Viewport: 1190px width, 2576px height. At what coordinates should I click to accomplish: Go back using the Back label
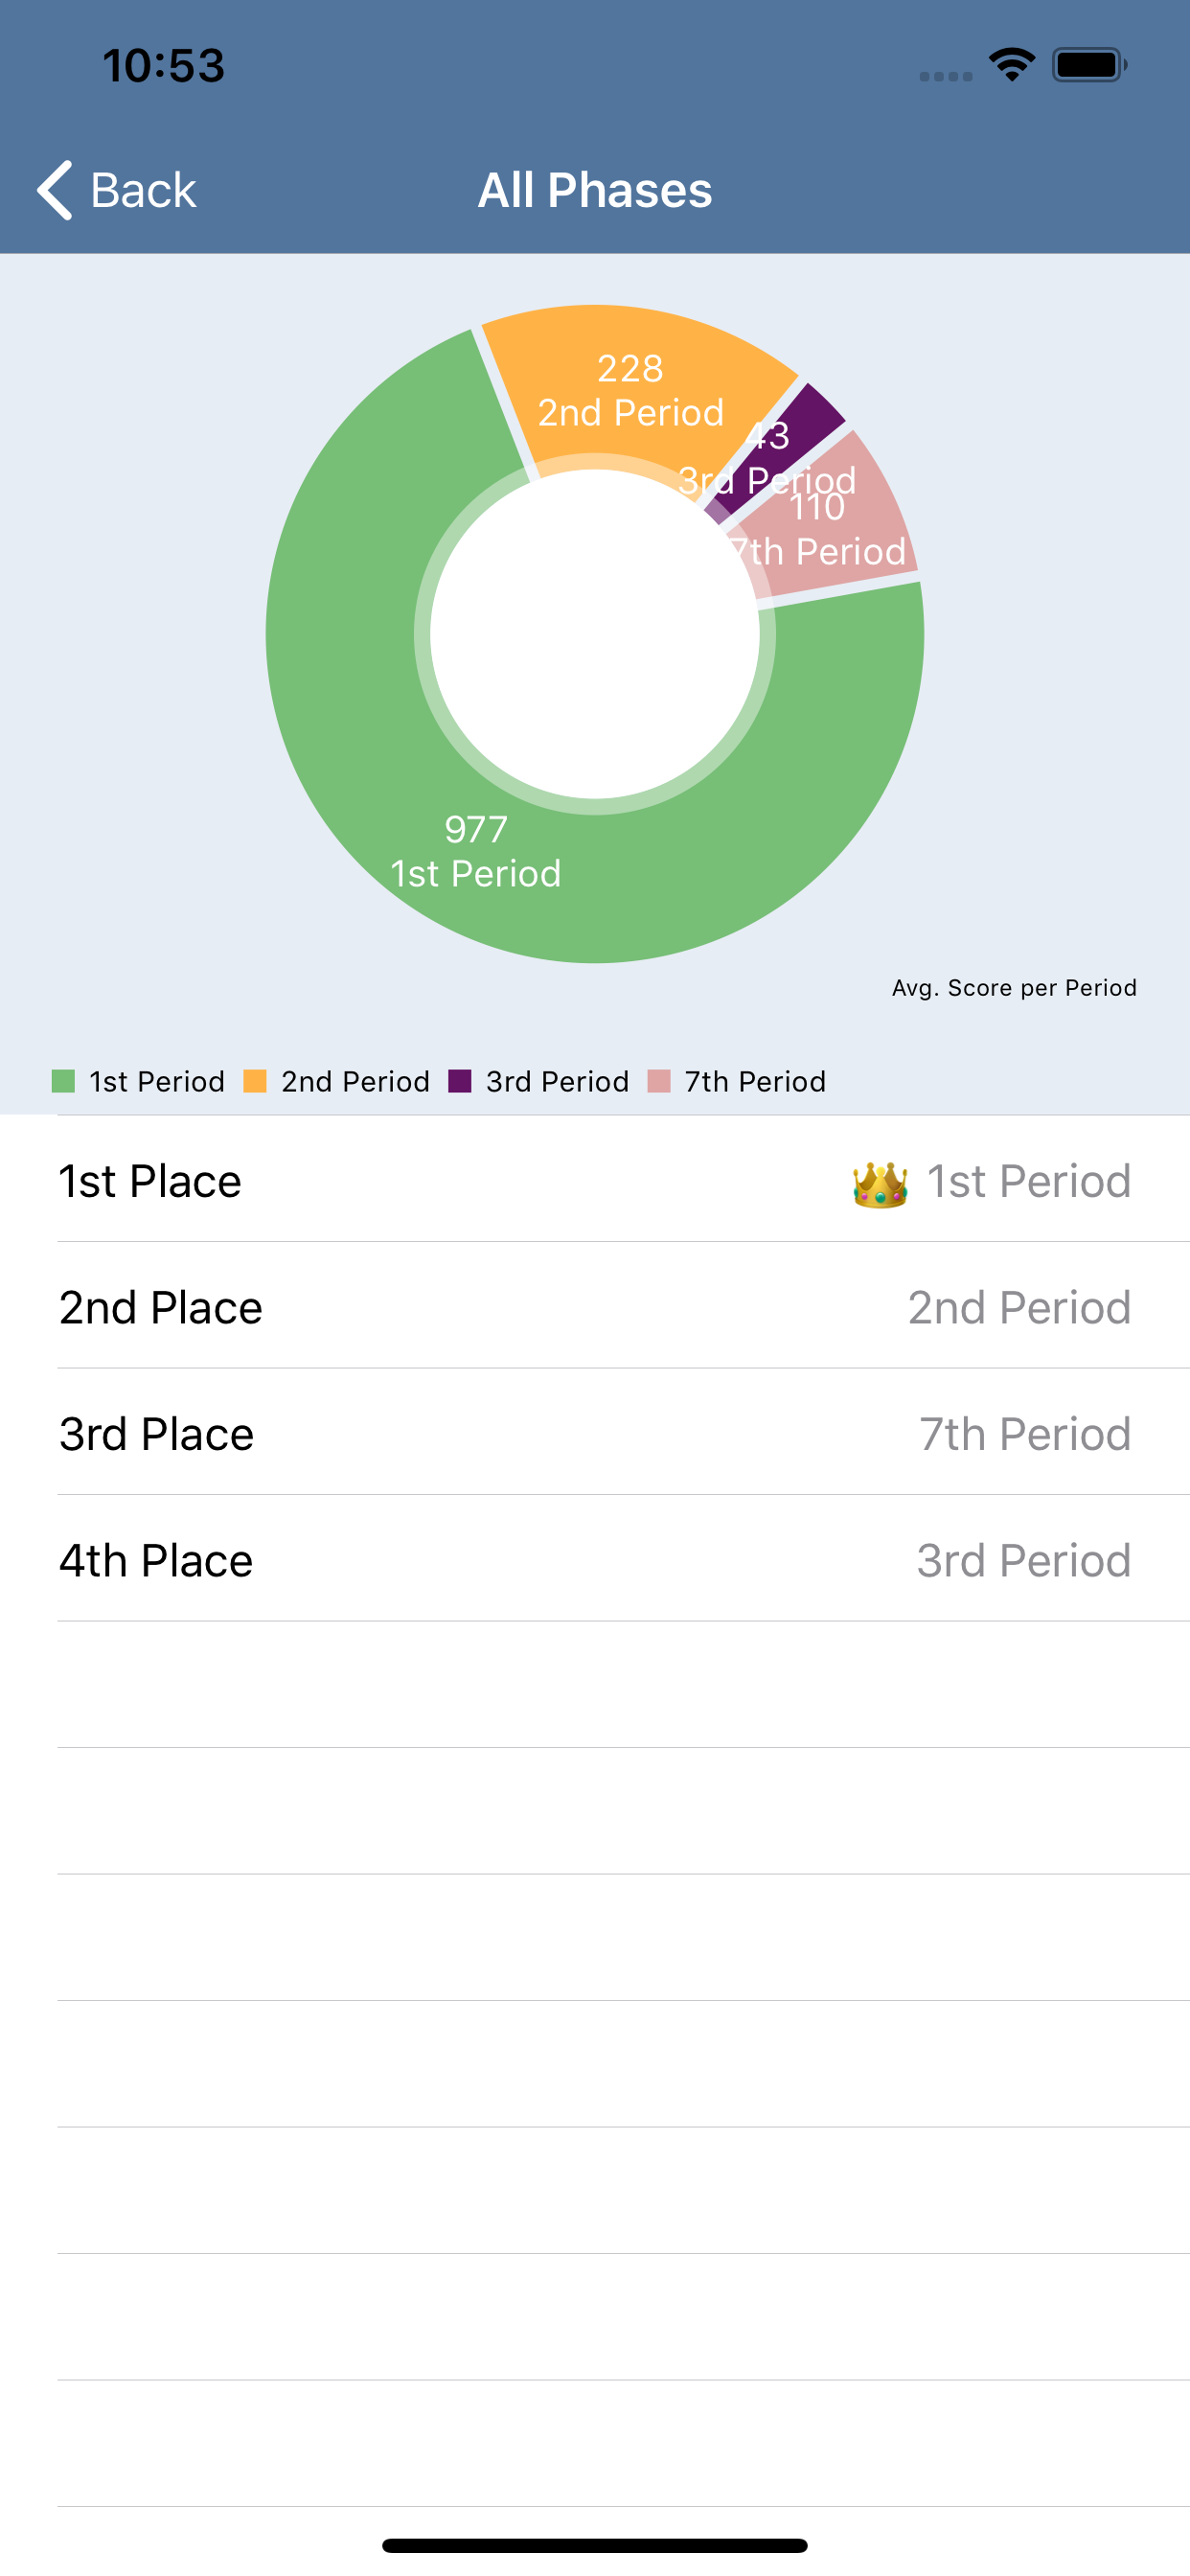click(143, 190)
